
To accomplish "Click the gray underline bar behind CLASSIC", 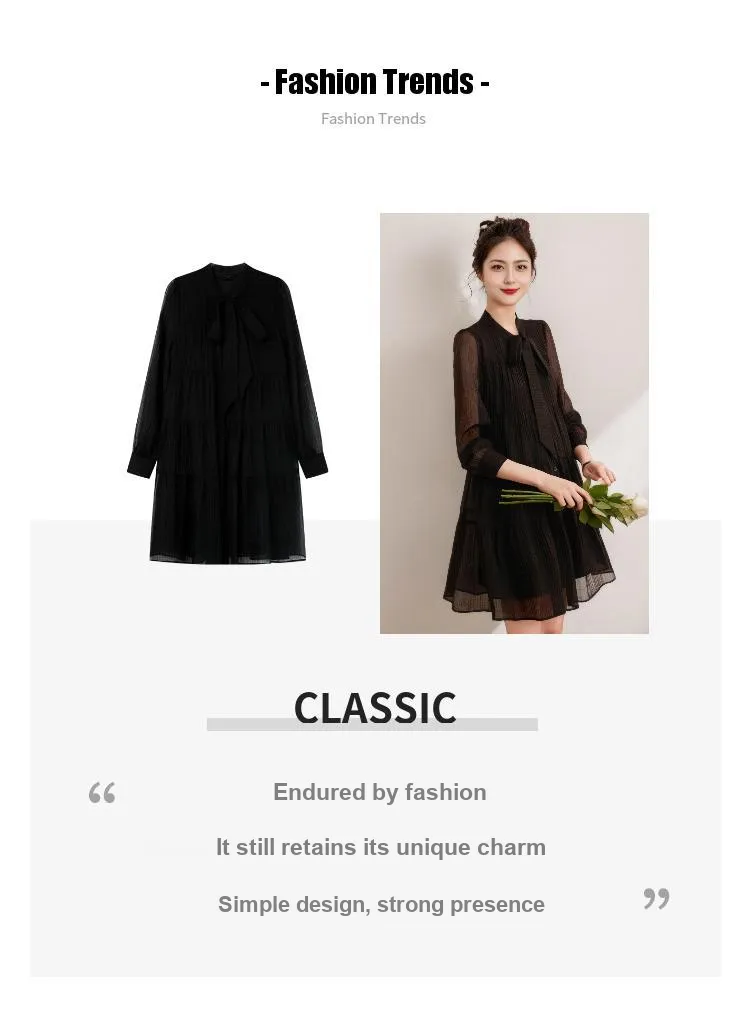I will point(372,724).
